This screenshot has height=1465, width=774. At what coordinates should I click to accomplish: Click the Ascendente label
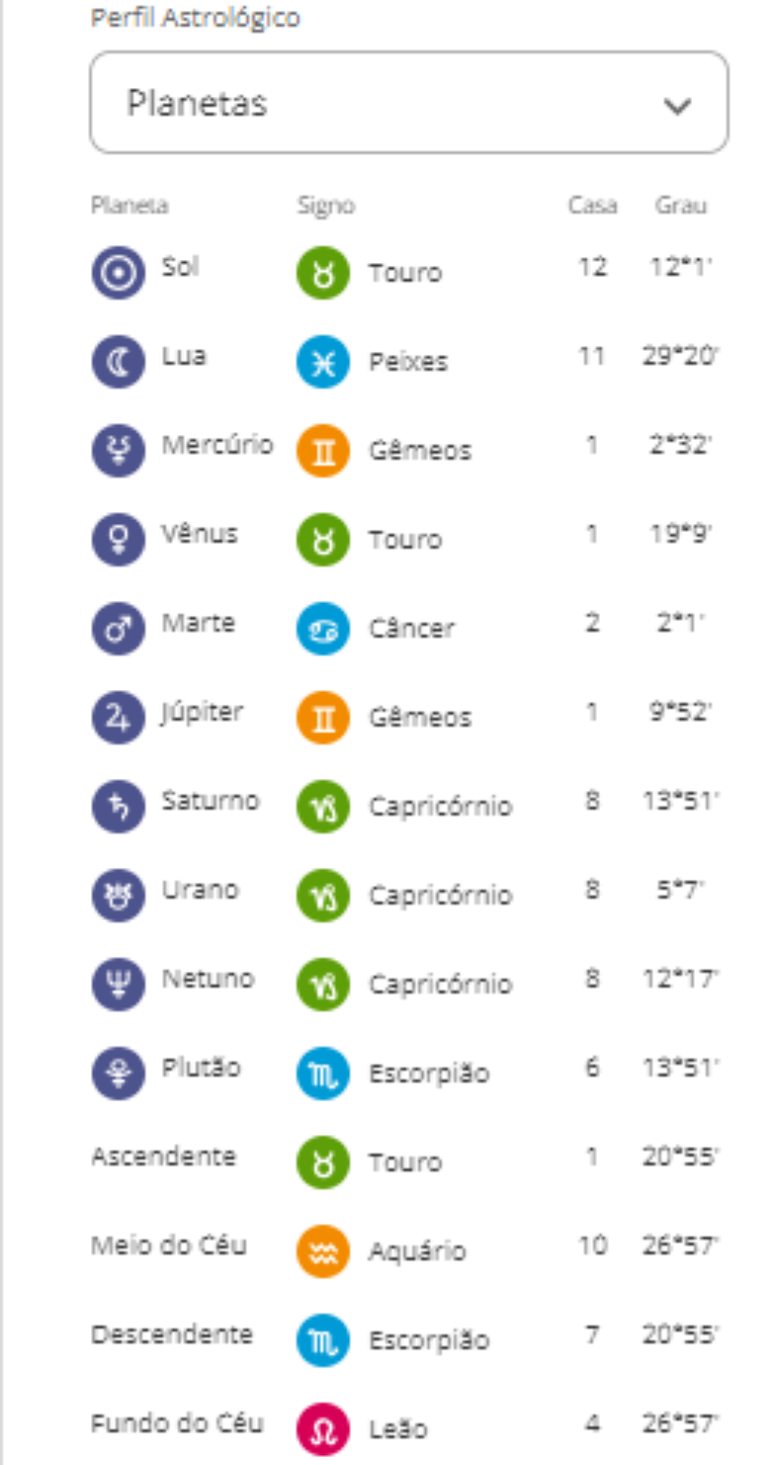click(x=164, y=1157)
